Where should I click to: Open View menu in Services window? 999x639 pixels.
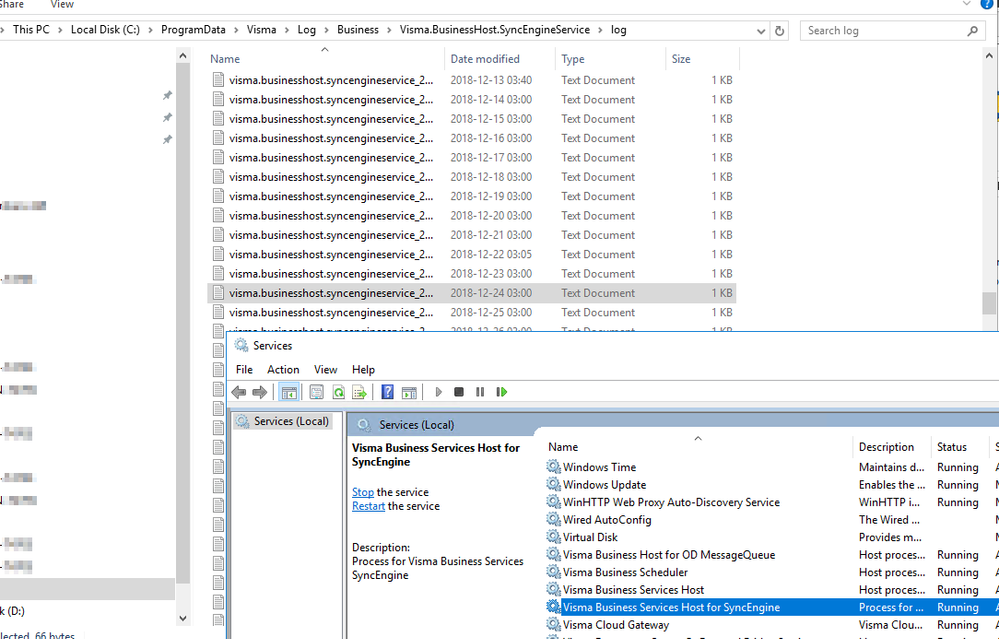click(x=325, y=370)
